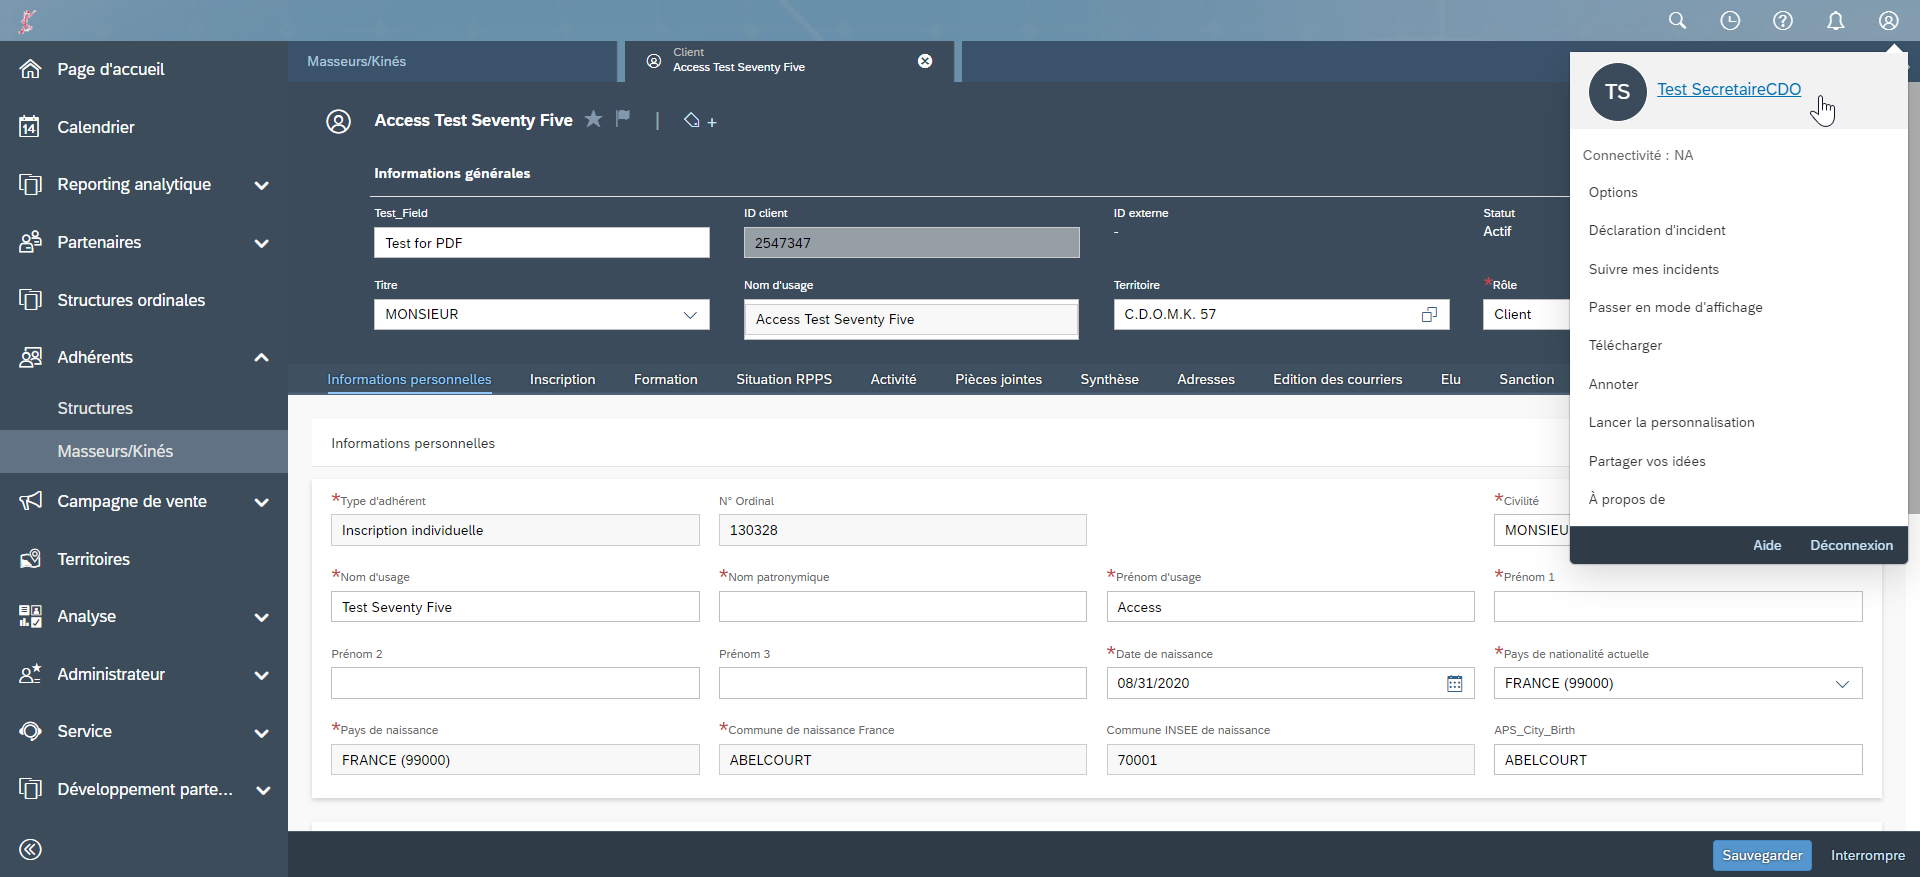Open the Titre MONSIEUR dropdown

click(690, 314)
